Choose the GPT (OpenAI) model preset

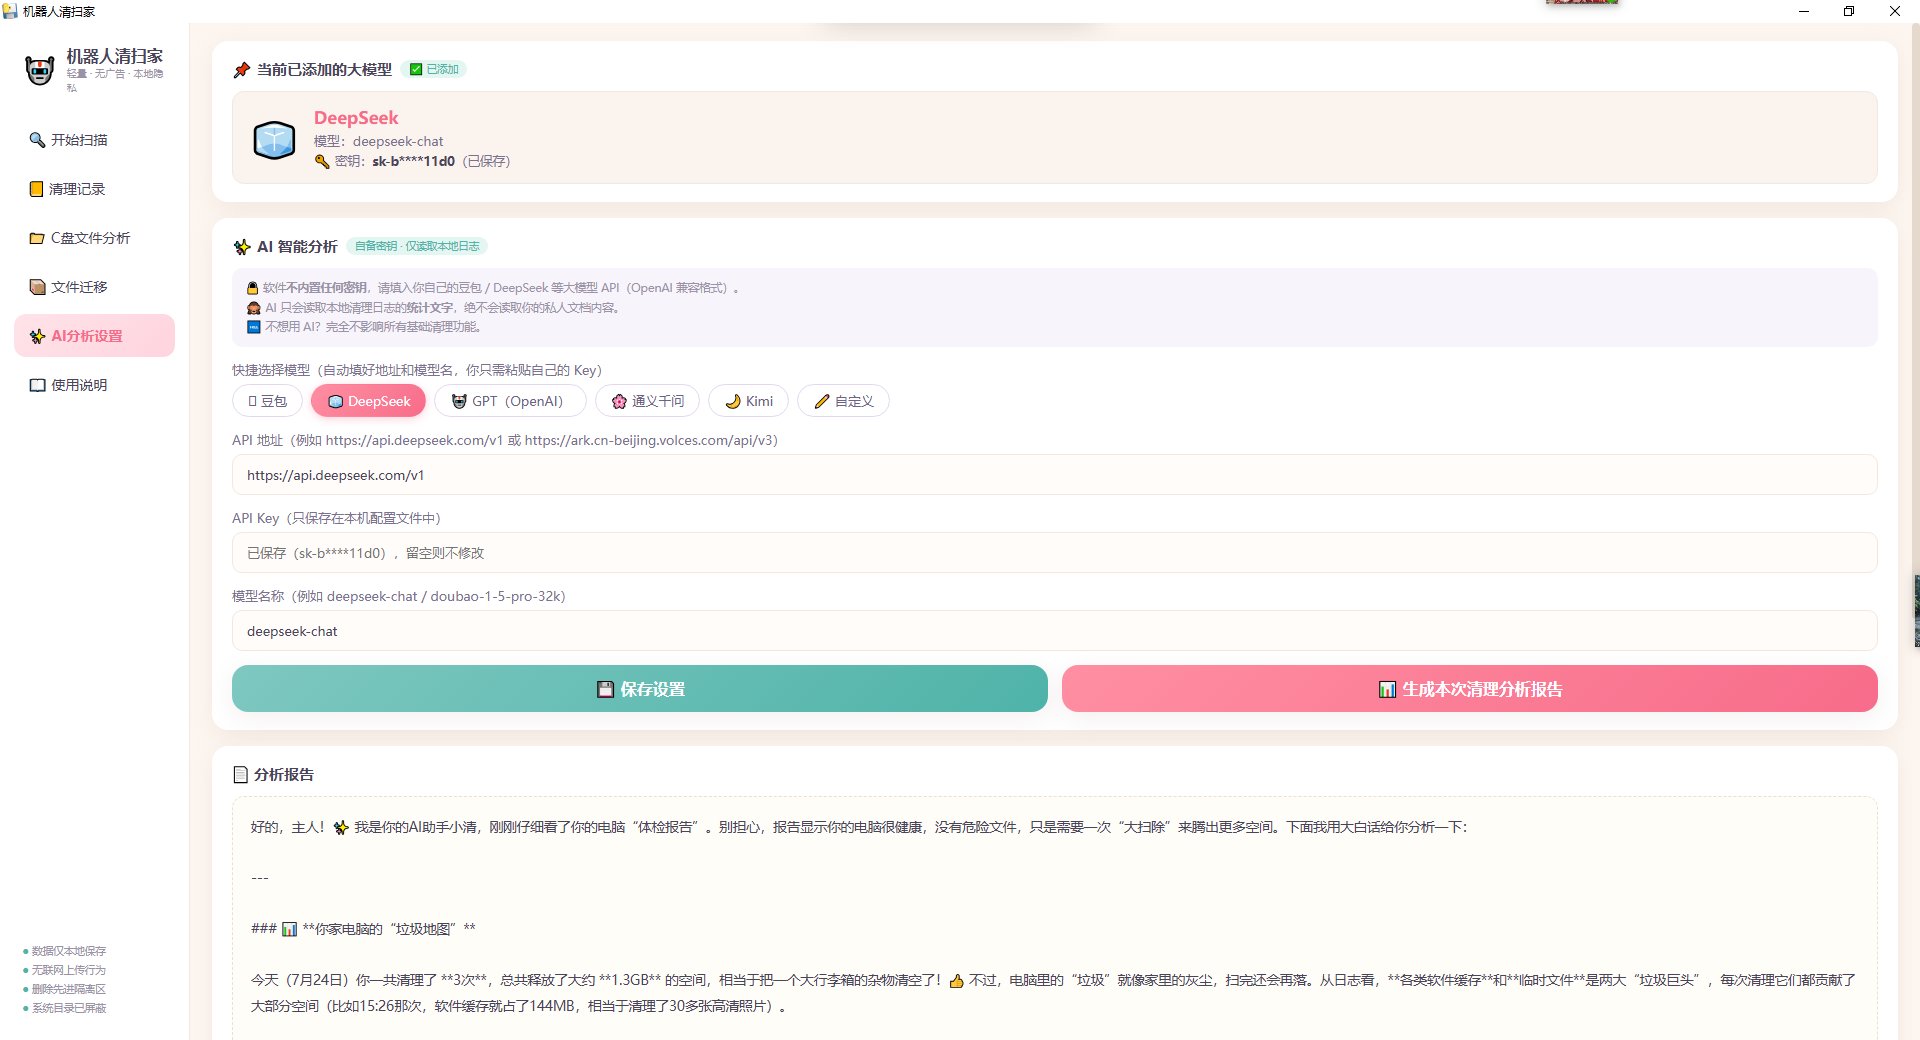[510, 401]
